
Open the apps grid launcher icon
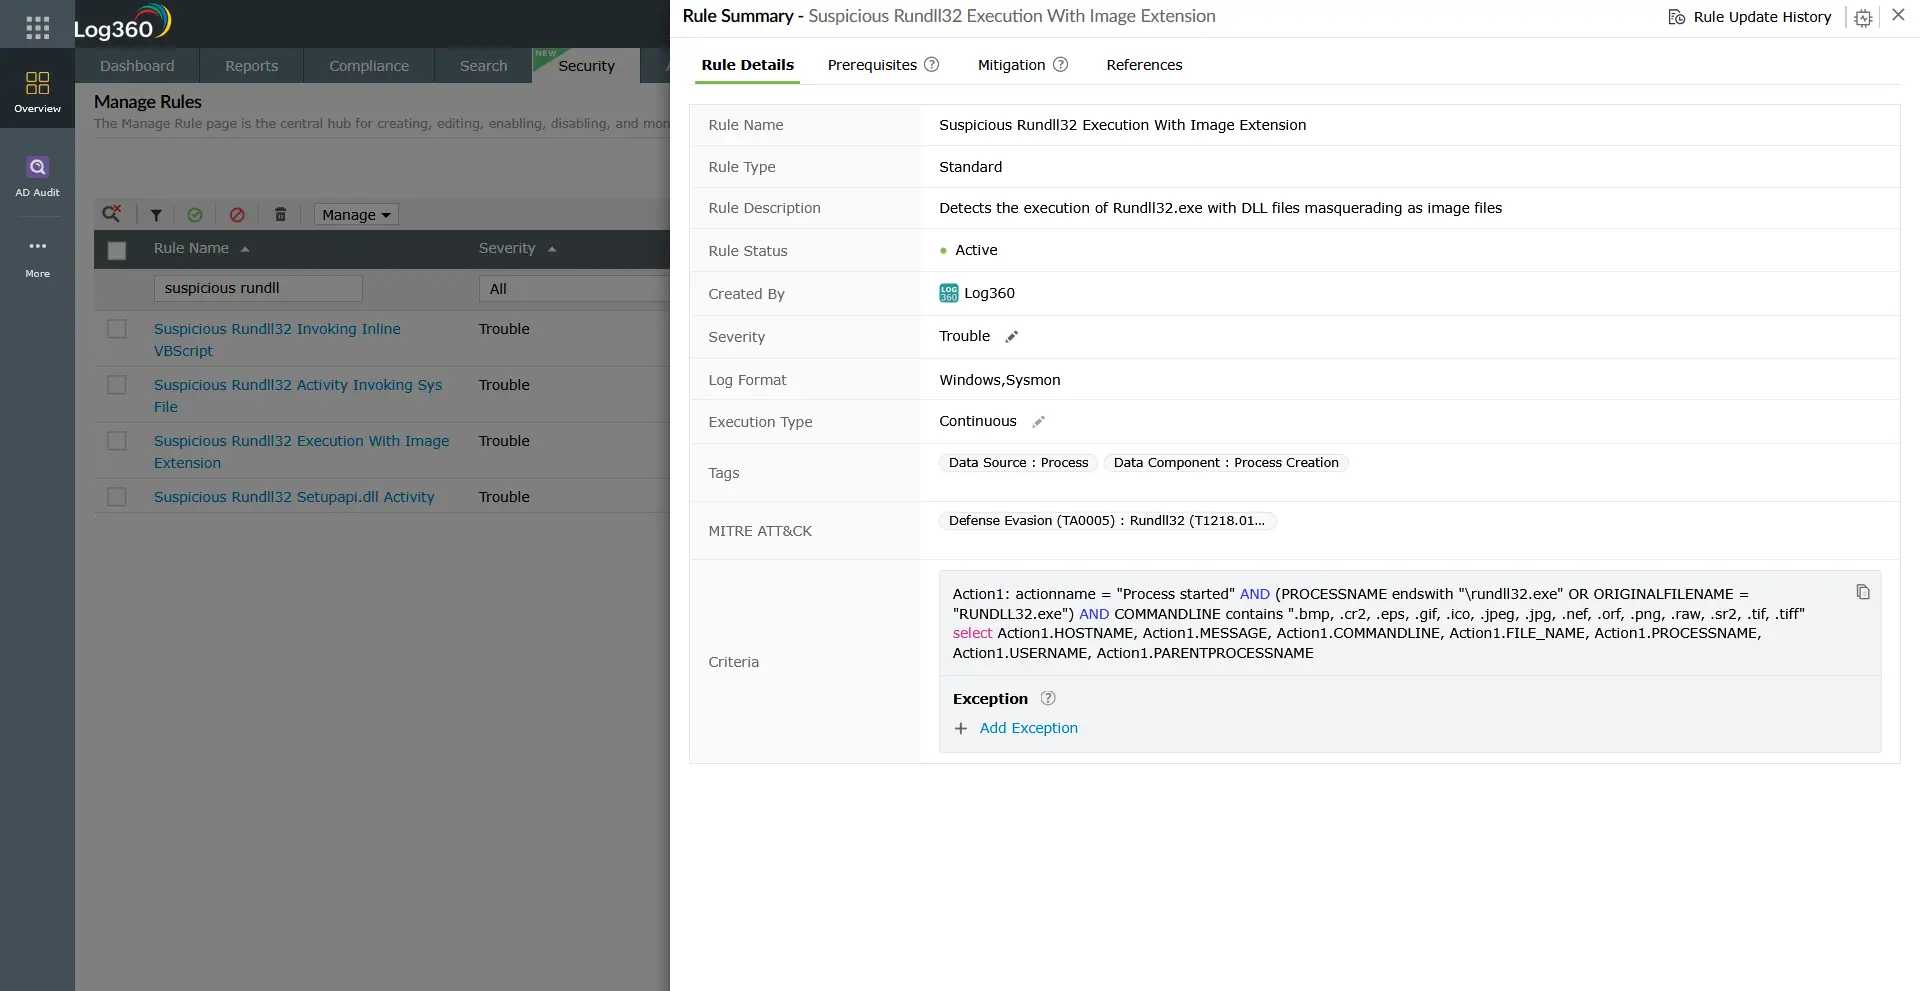pos(37,27)
